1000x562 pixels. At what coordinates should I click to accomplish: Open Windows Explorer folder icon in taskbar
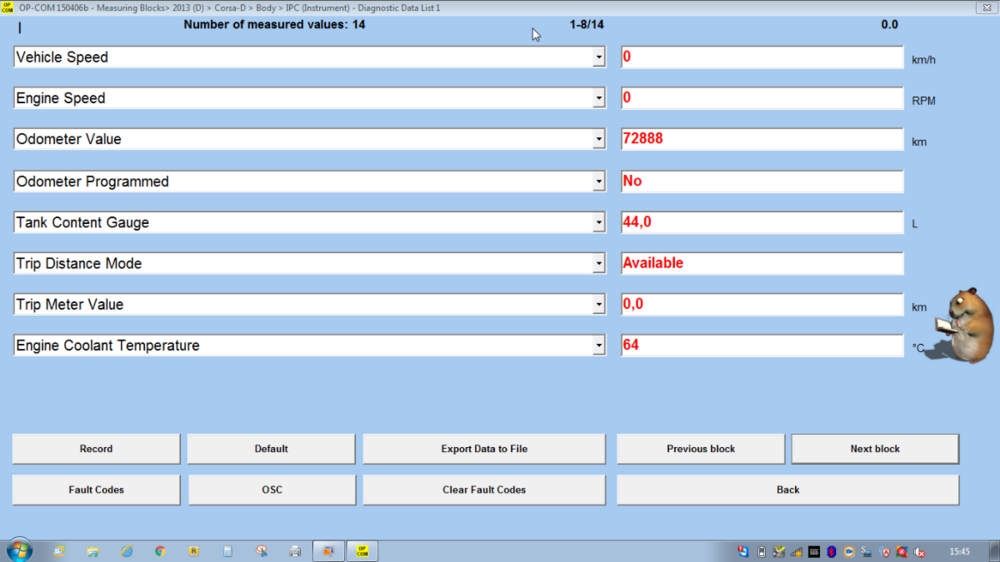92,551
